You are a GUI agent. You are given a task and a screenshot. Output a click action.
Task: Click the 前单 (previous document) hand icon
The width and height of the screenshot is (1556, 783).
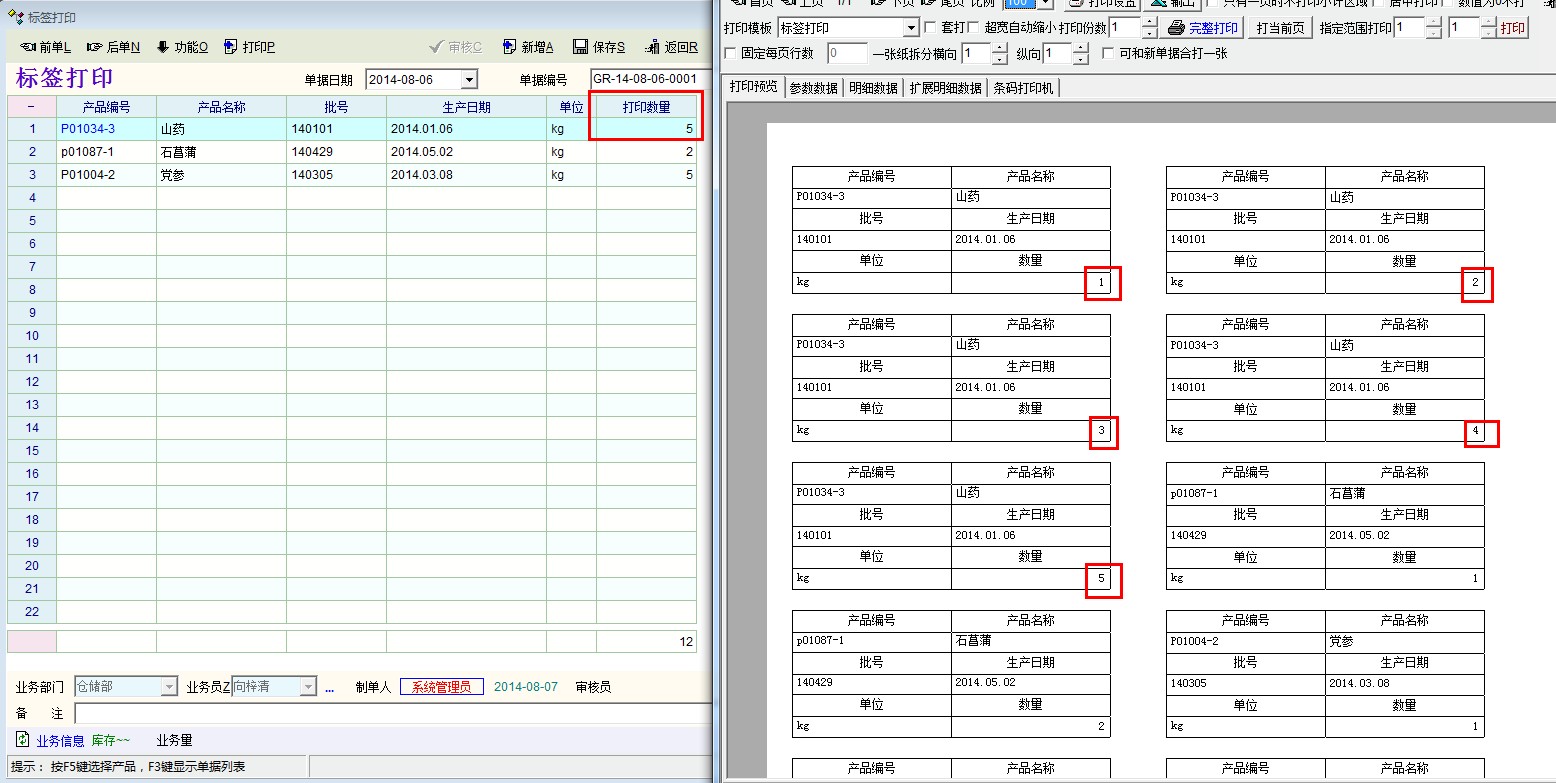(28, 47)
